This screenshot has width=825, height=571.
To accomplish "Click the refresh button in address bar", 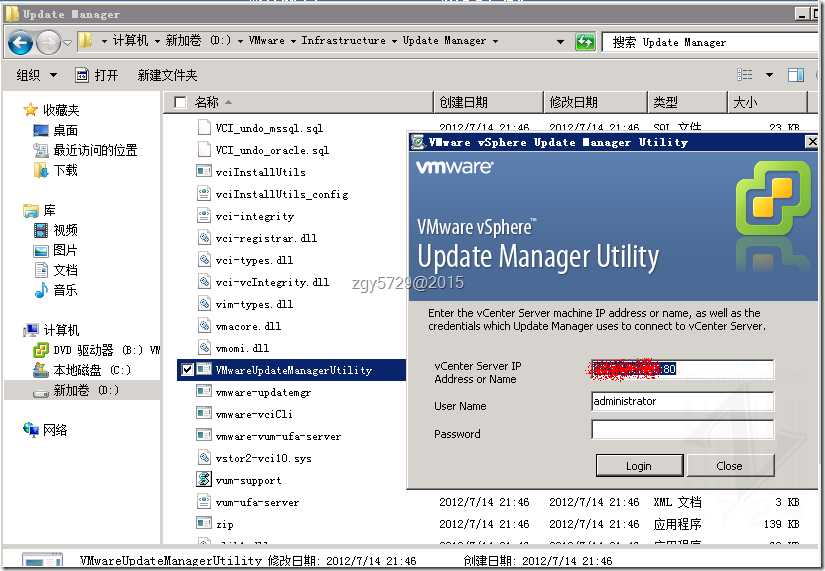I will pos(585,42).
